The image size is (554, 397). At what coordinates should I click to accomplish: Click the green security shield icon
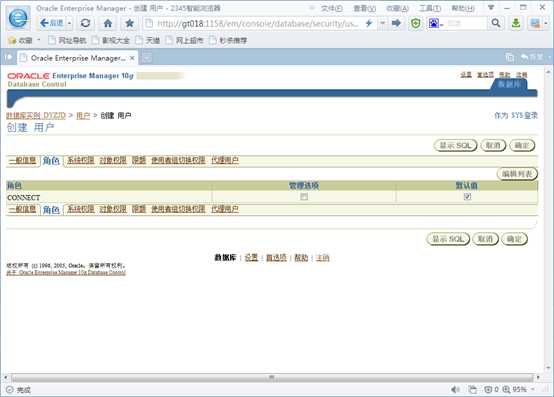416,24
